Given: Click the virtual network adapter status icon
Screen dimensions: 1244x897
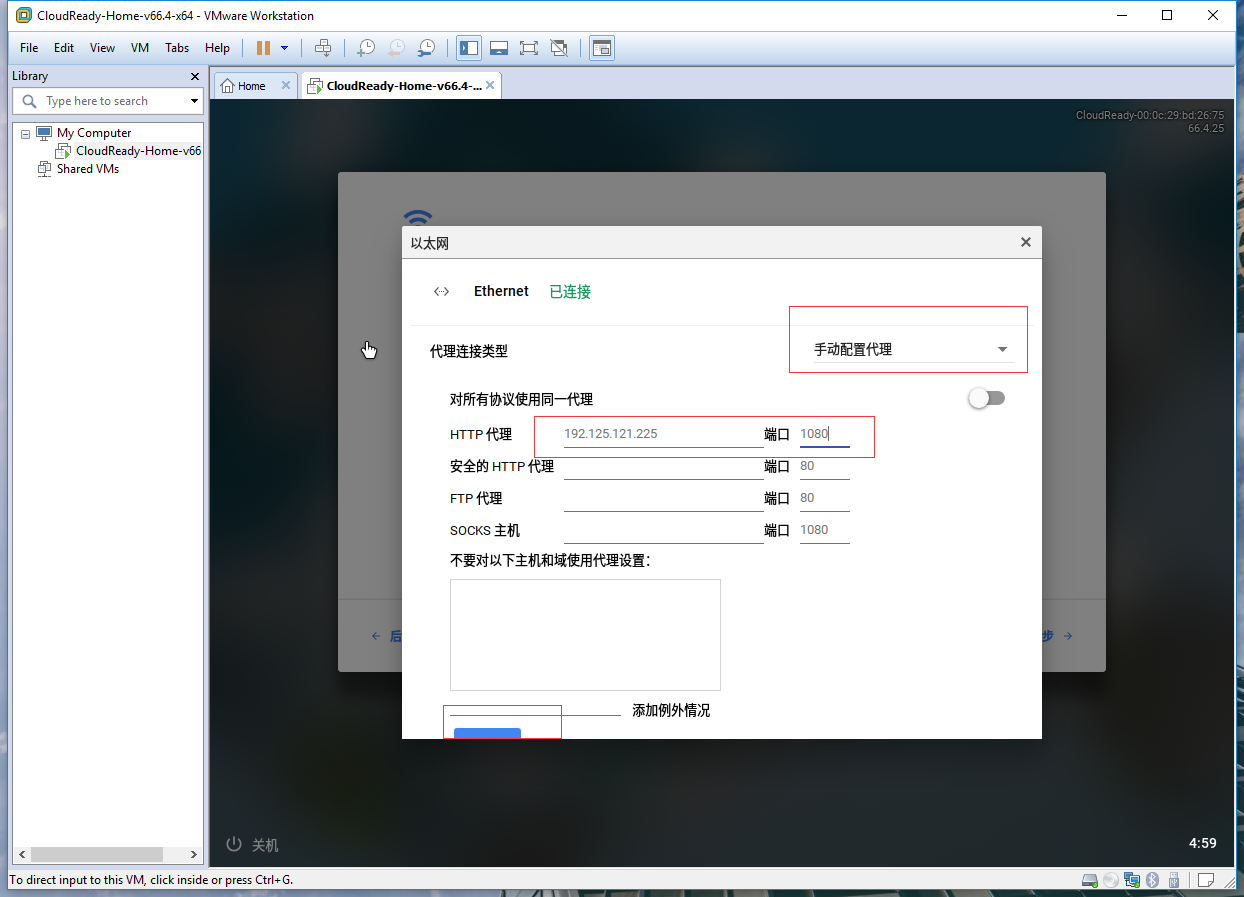Looking at the screenshot, I should [x=1132, y=880].
